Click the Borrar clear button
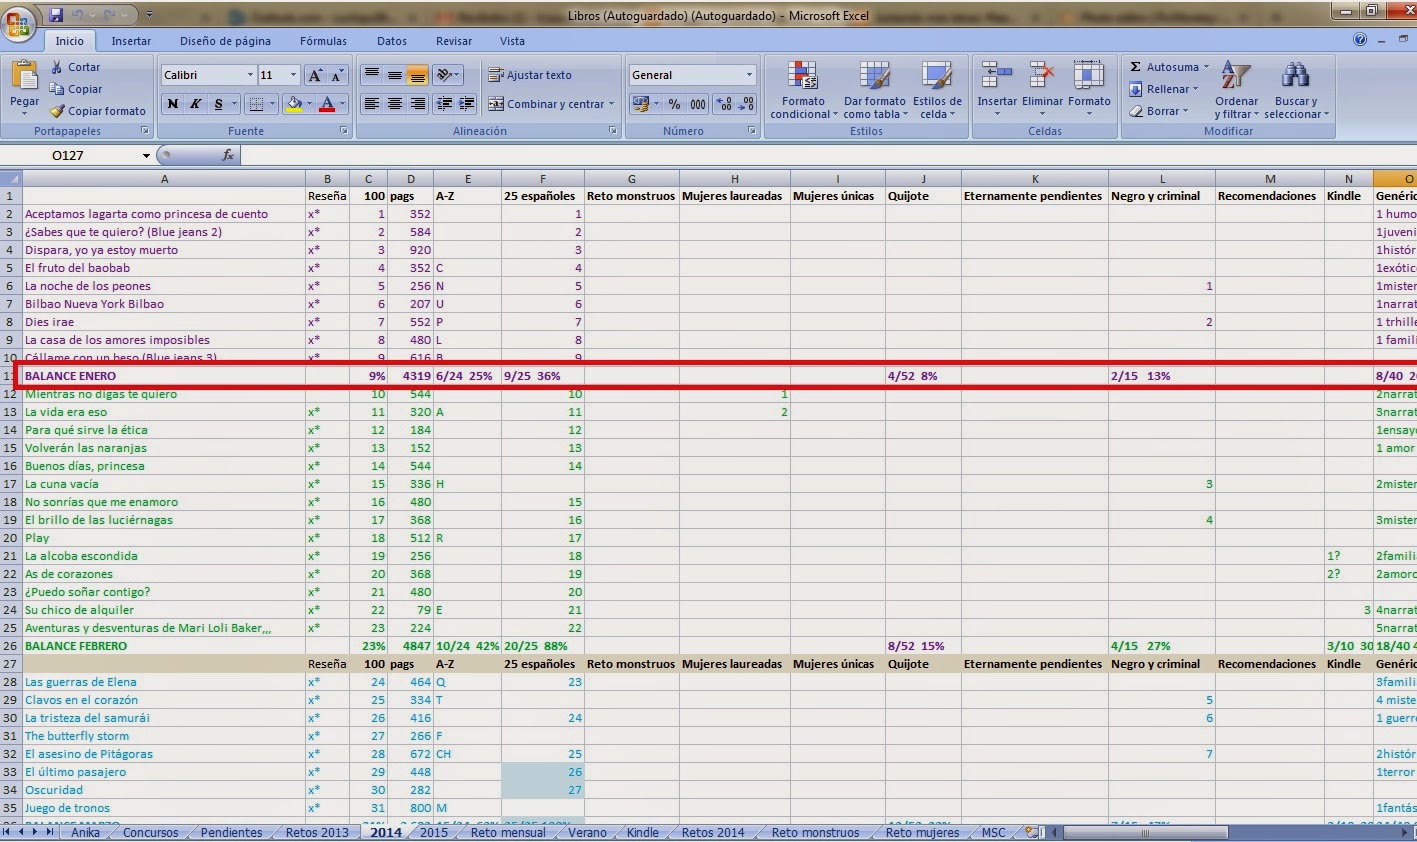This screenshot has height=842, width=1417. [x=1159, y=111]
